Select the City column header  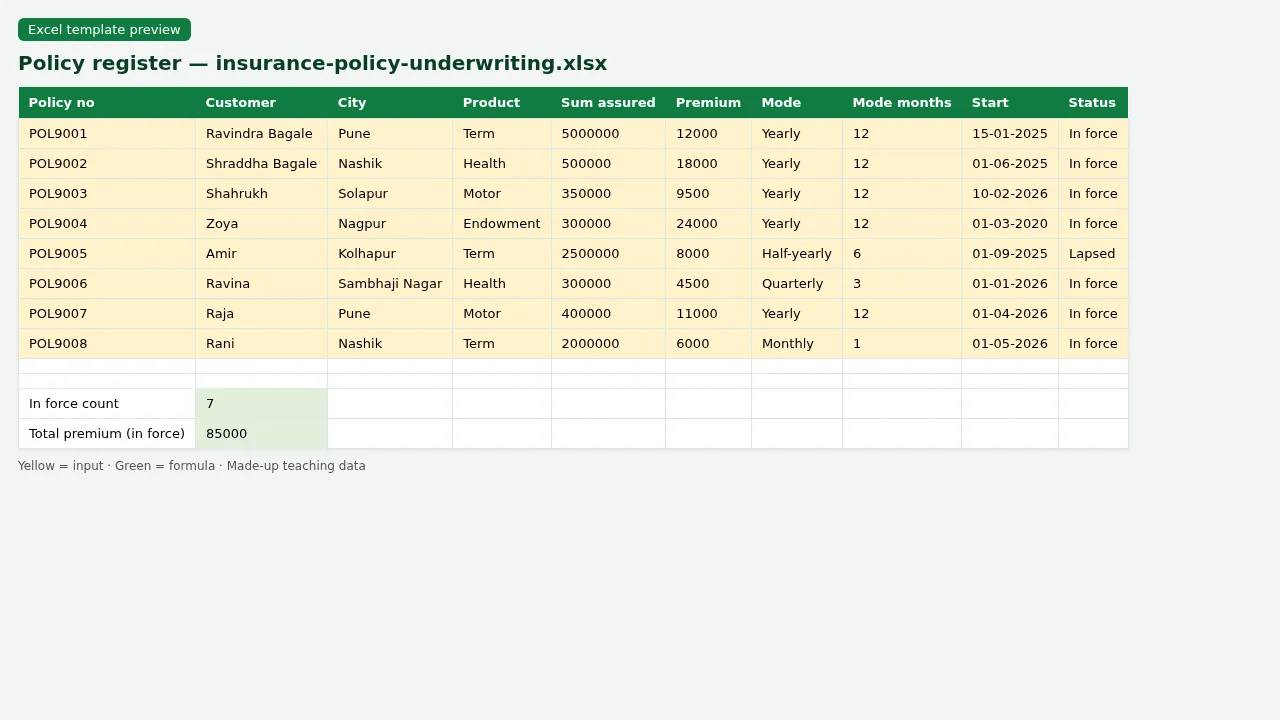[x=390, y=103]
